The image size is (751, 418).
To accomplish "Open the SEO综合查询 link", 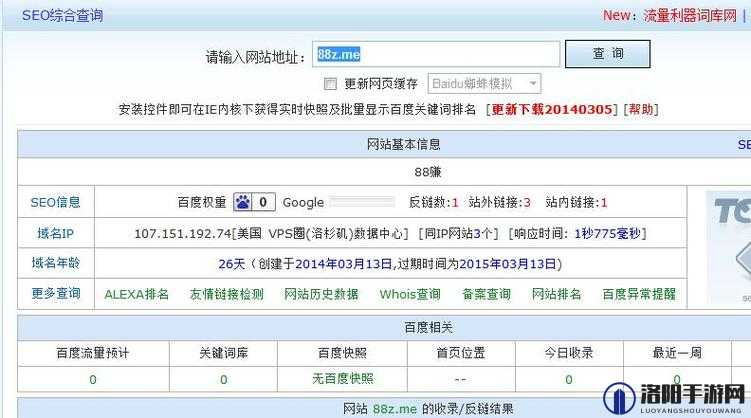I will (62, 15).
